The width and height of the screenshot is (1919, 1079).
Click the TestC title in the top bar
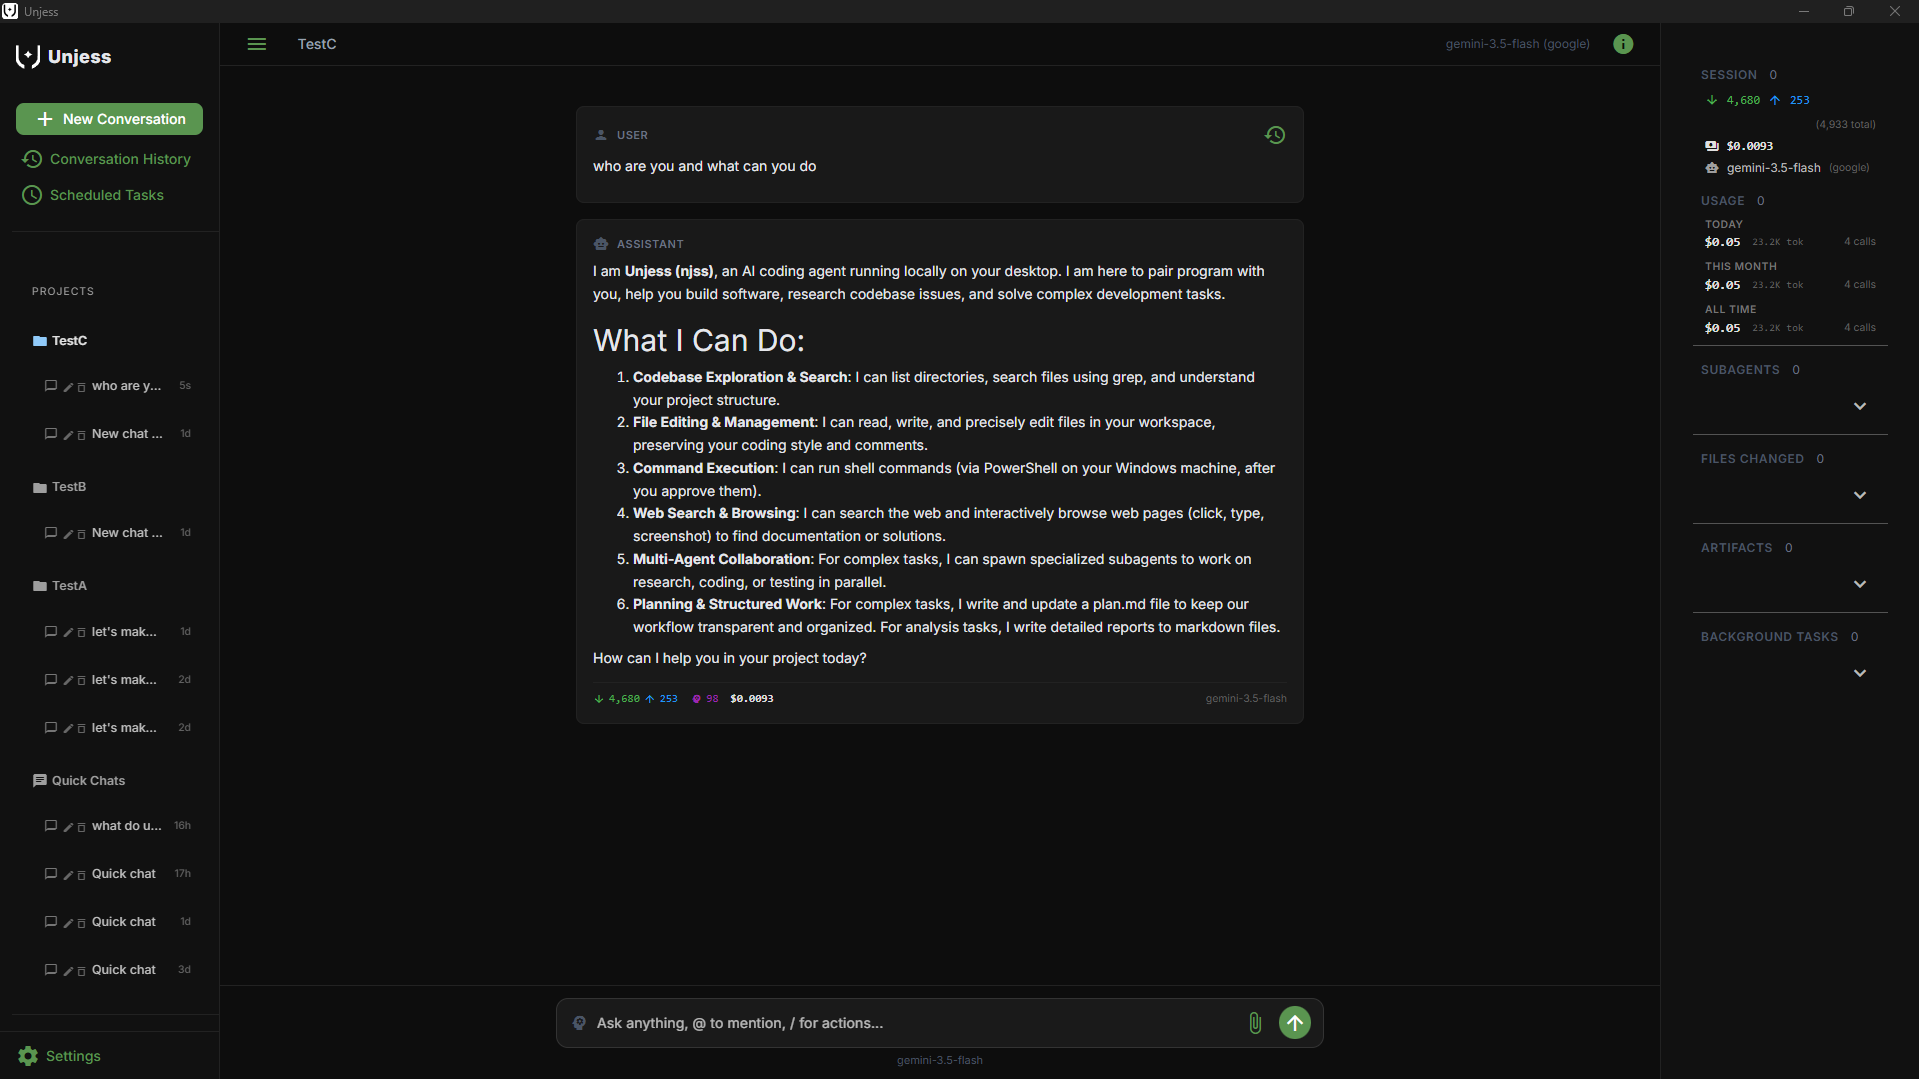point(317,44)
